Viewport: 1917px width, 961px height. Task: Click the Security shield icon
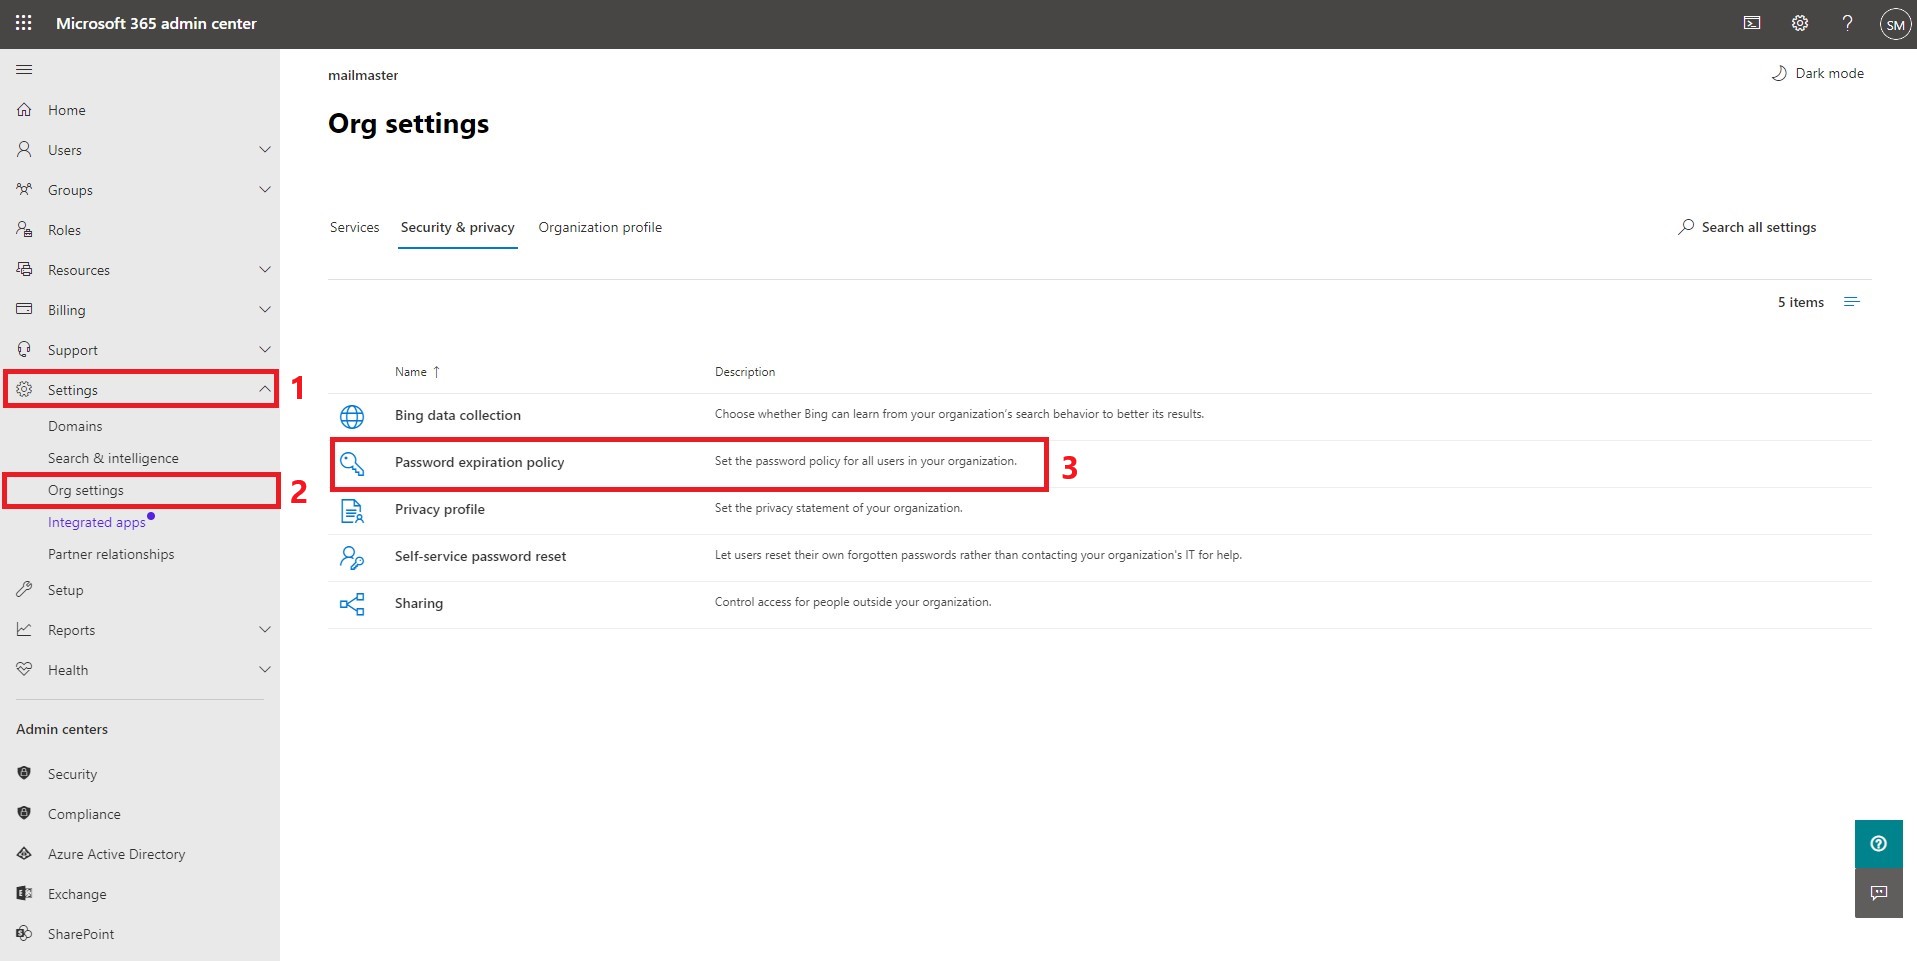(x=24, y=774)
